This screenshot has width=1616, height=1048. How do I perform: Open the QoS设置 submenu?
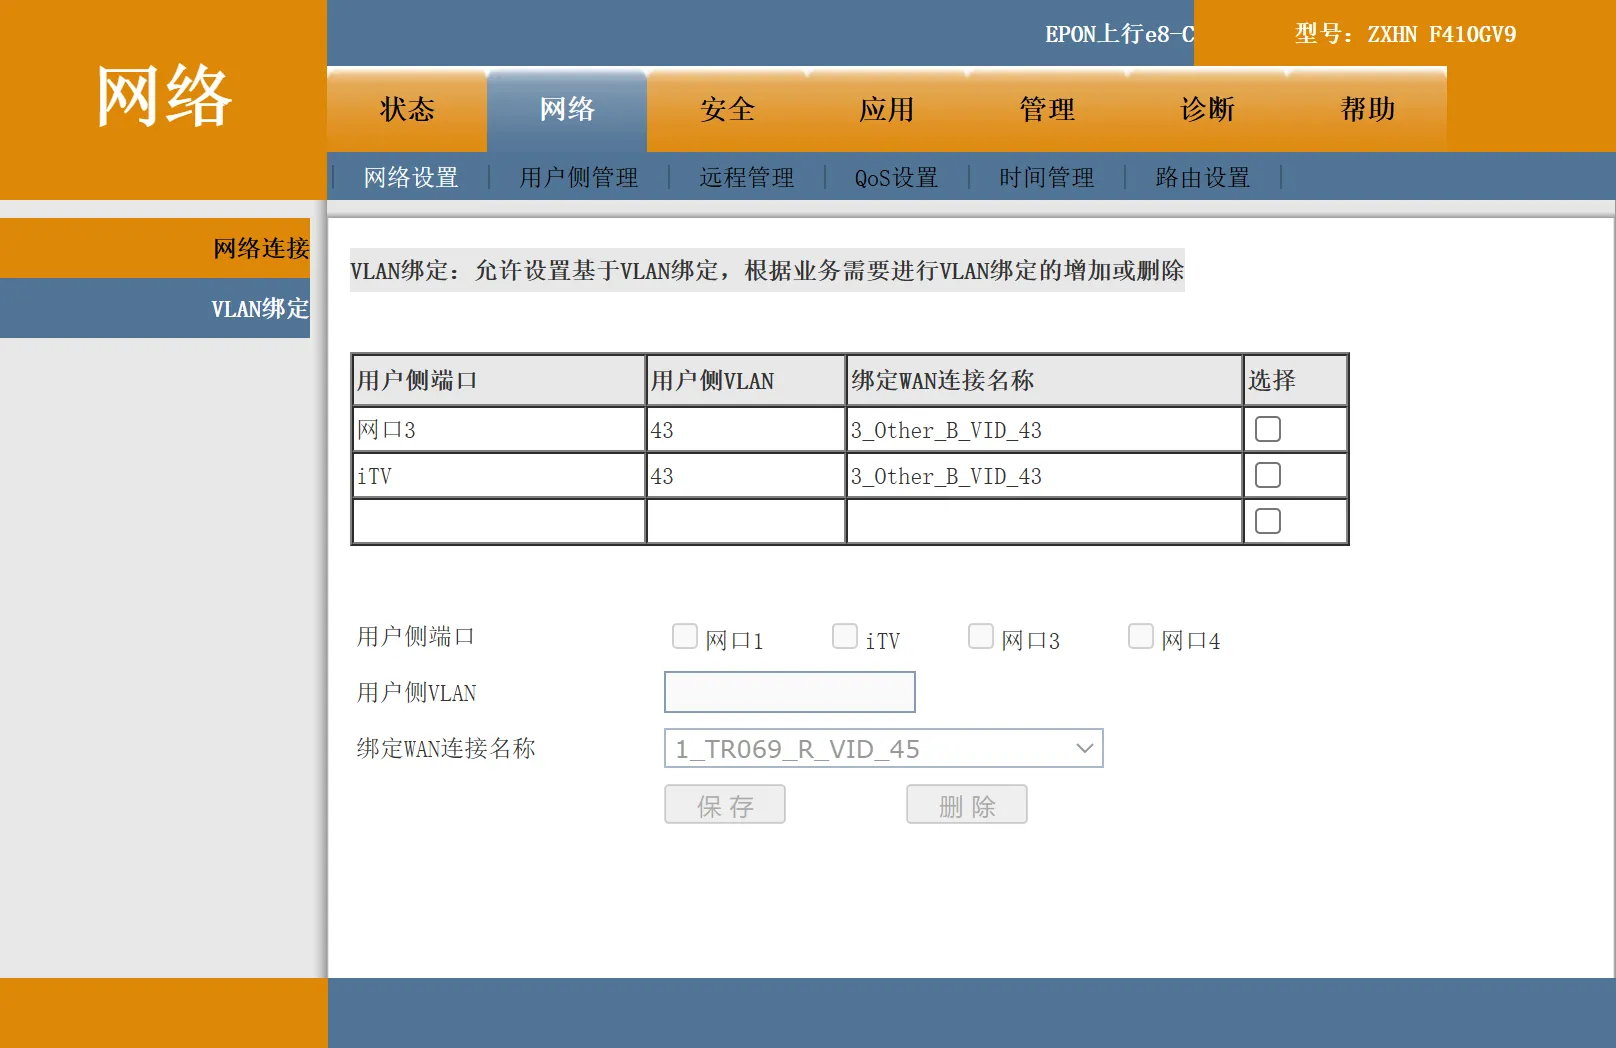point(895,177)
